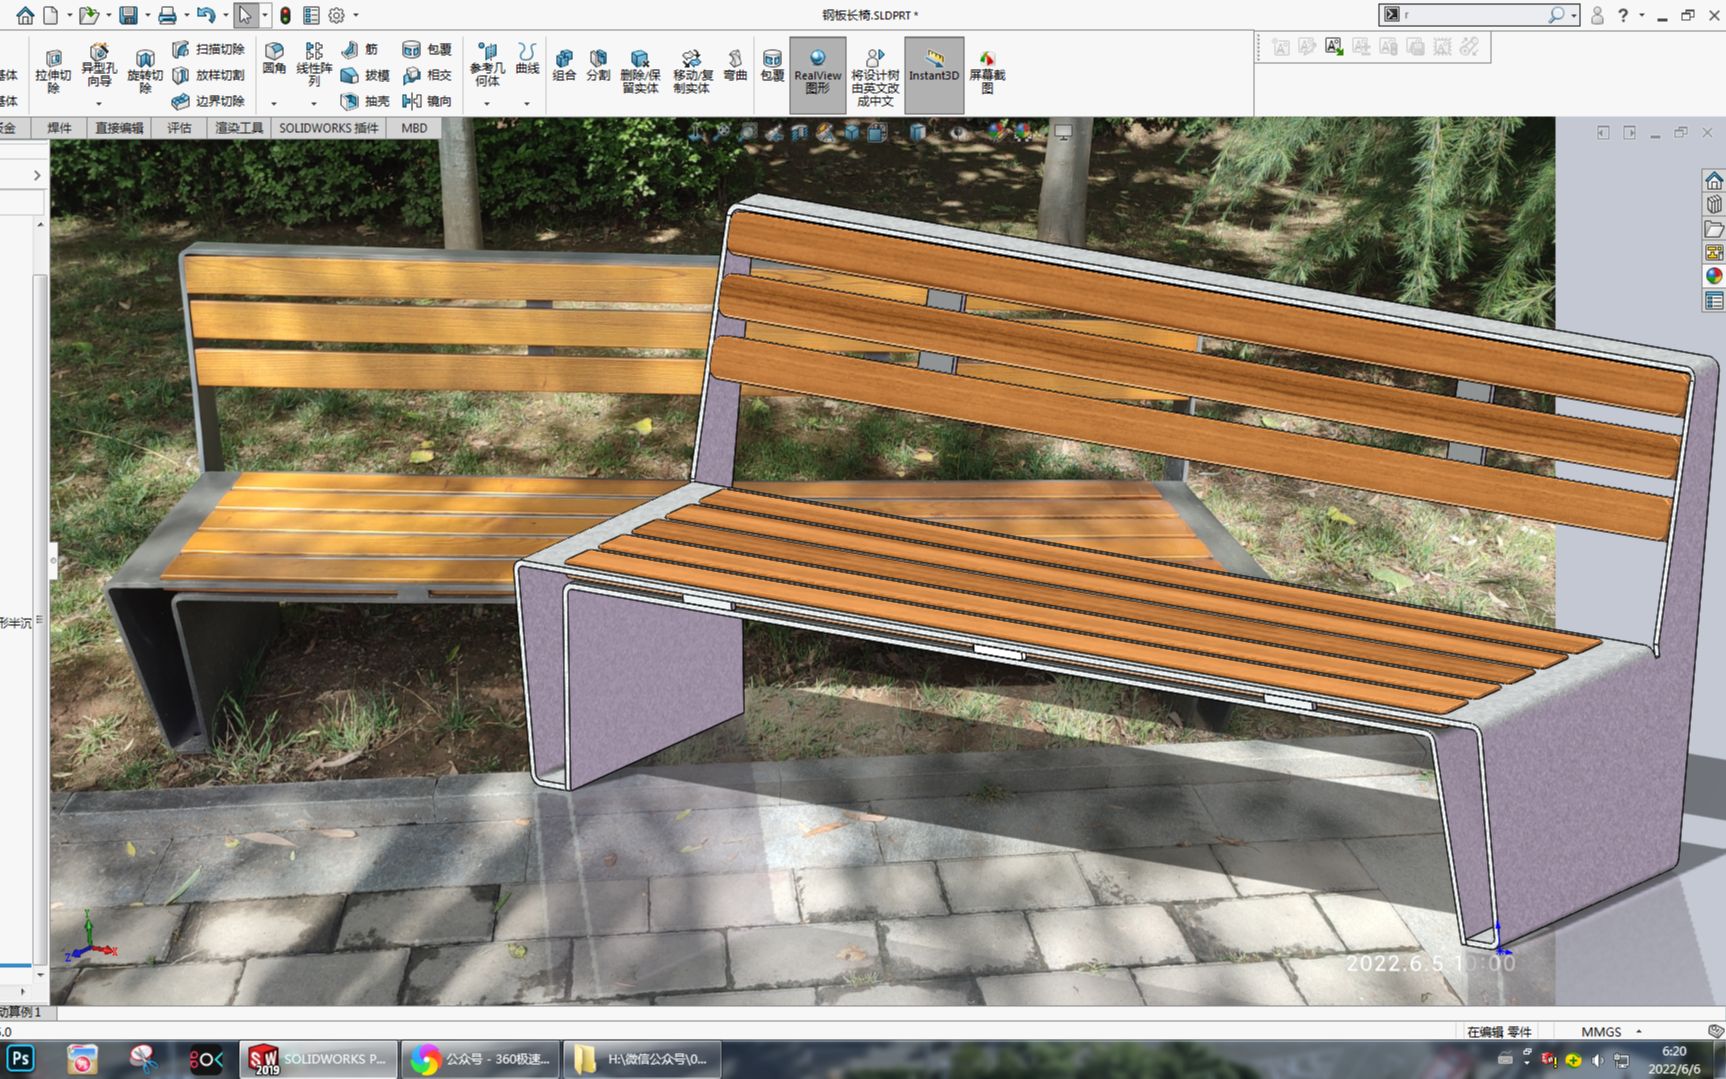The height and width of the screenshot is (1079, 1726).
Task: Open dropdown arrow next to Options gear
Action: [356, 15]
